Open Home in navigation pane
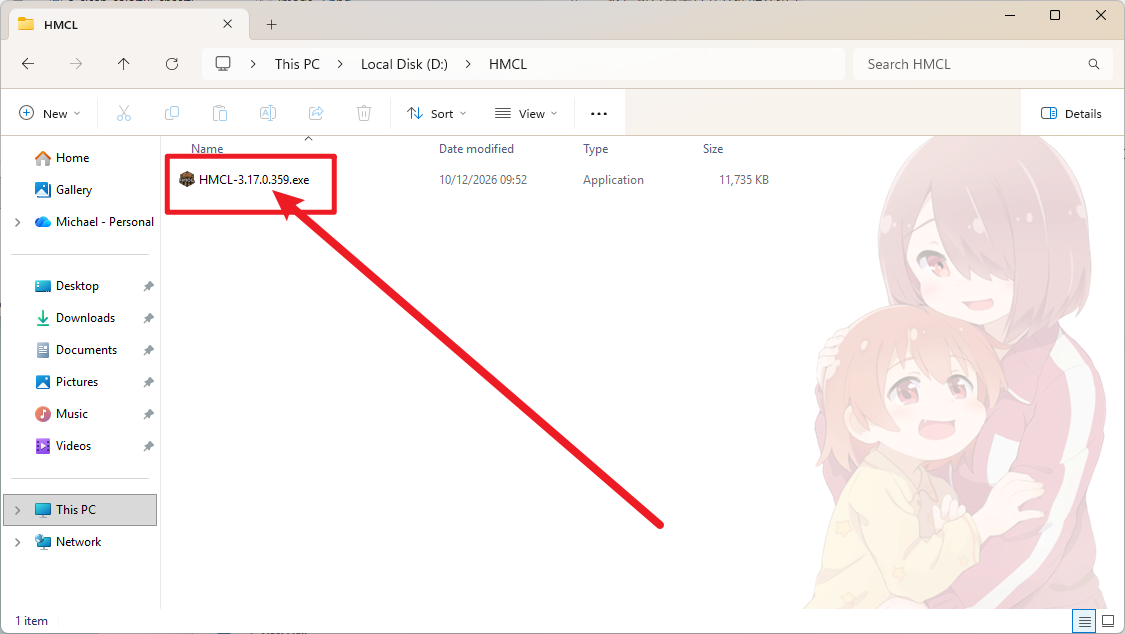Screen dimensions: 1125x634 coord(72,158)
